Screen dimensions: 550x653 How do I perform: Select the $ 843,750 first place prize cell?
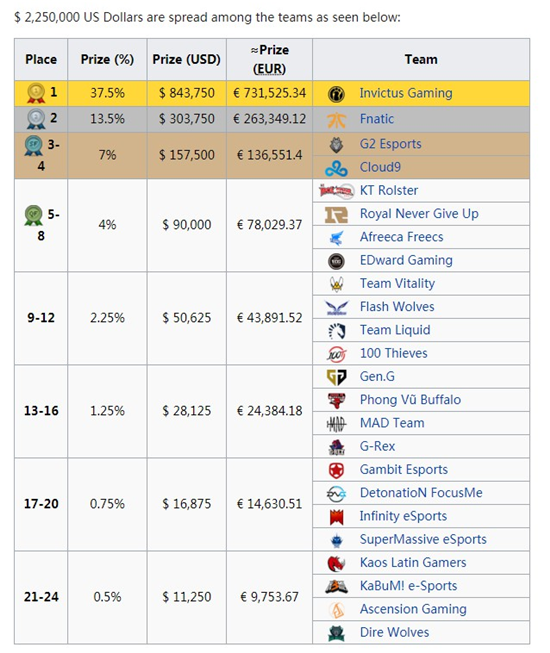point(187,93)
